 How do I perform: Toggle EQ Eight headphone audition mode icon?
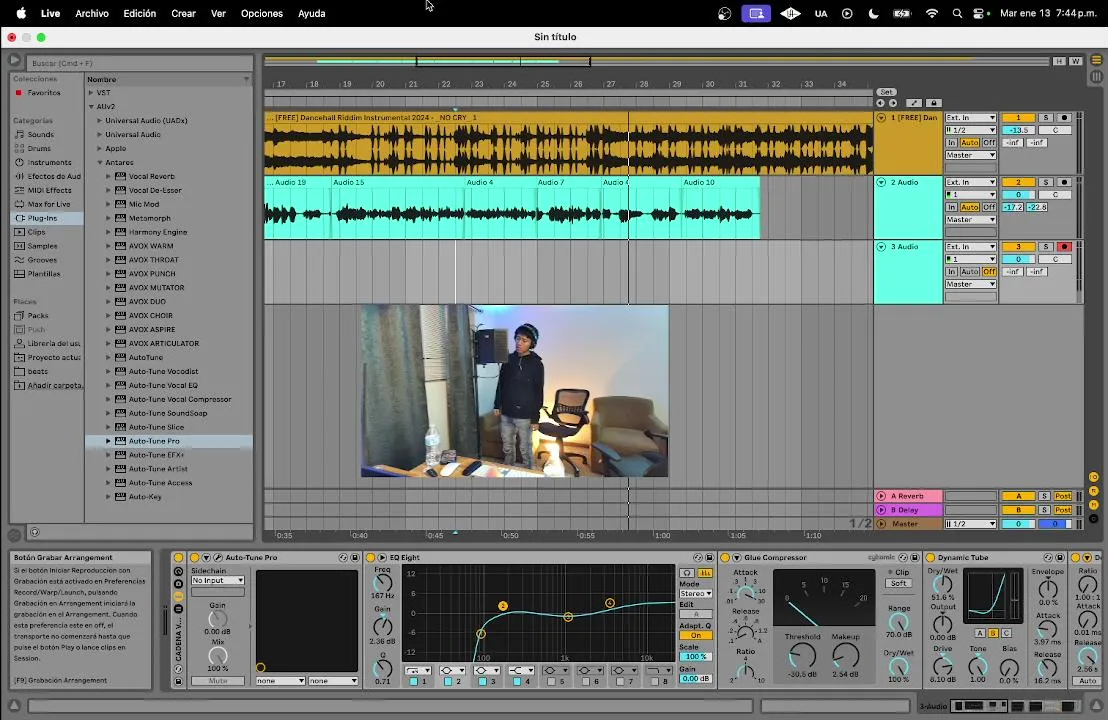click(687, 573)
